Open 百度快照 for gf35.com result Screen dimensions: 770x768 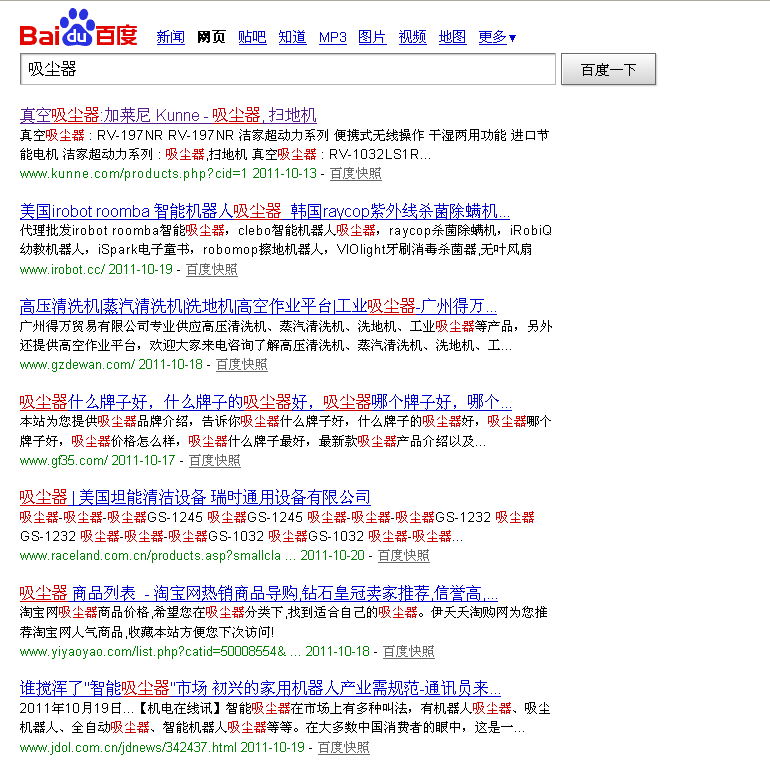point(215,460)
